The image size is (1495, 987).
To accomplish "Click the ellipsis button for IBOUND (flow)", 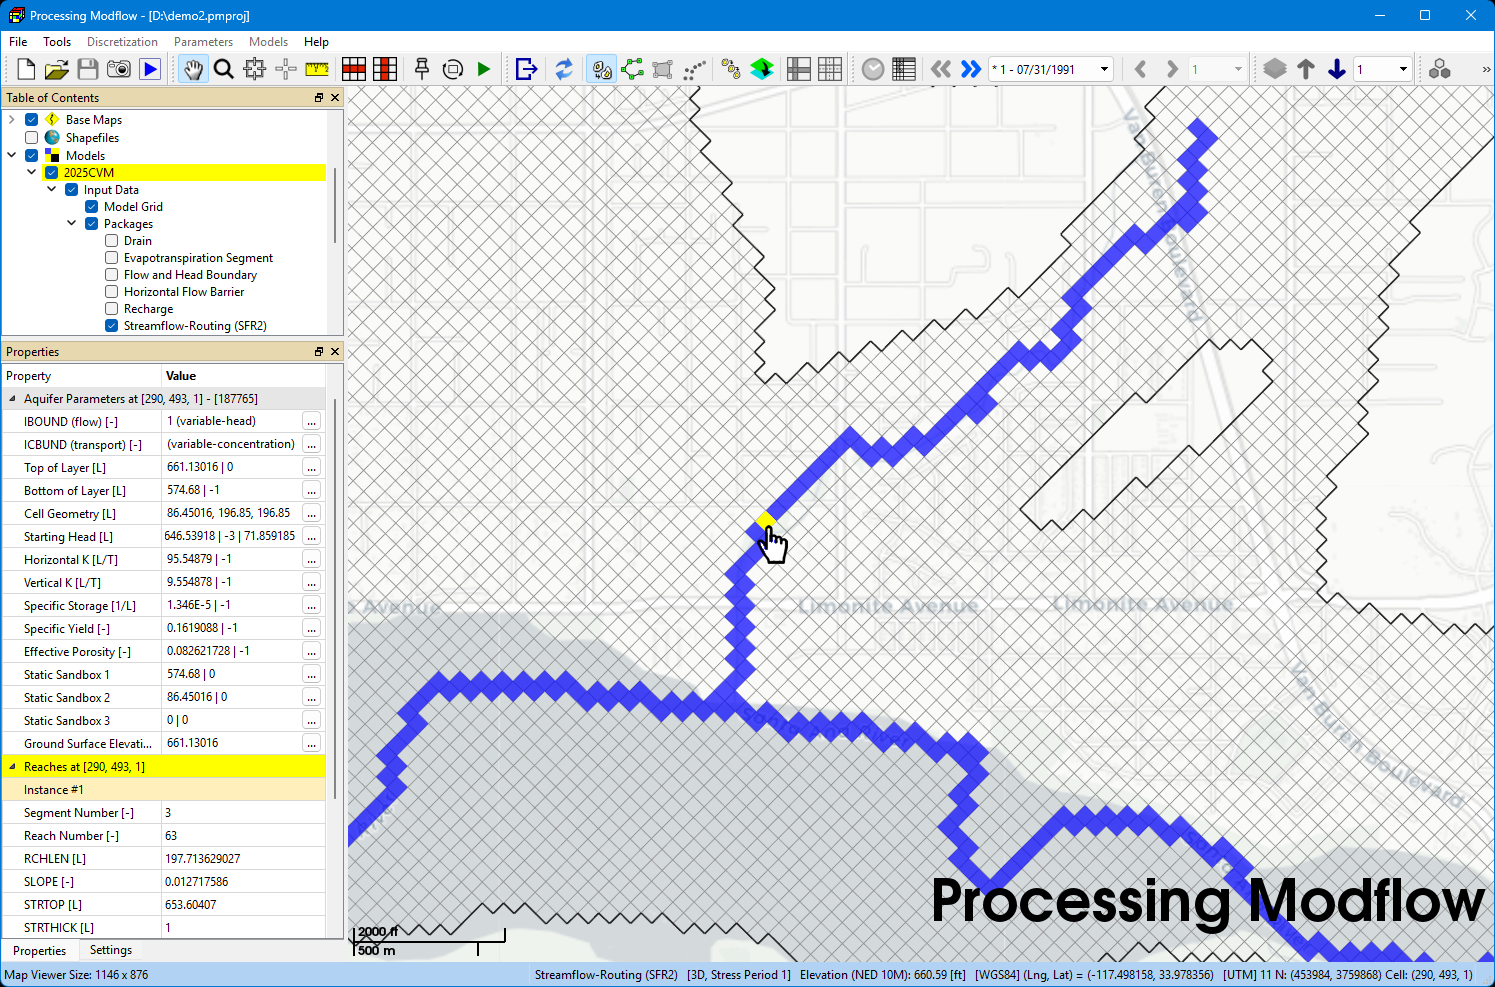I will pyautogui.click(x=312, y=422).
